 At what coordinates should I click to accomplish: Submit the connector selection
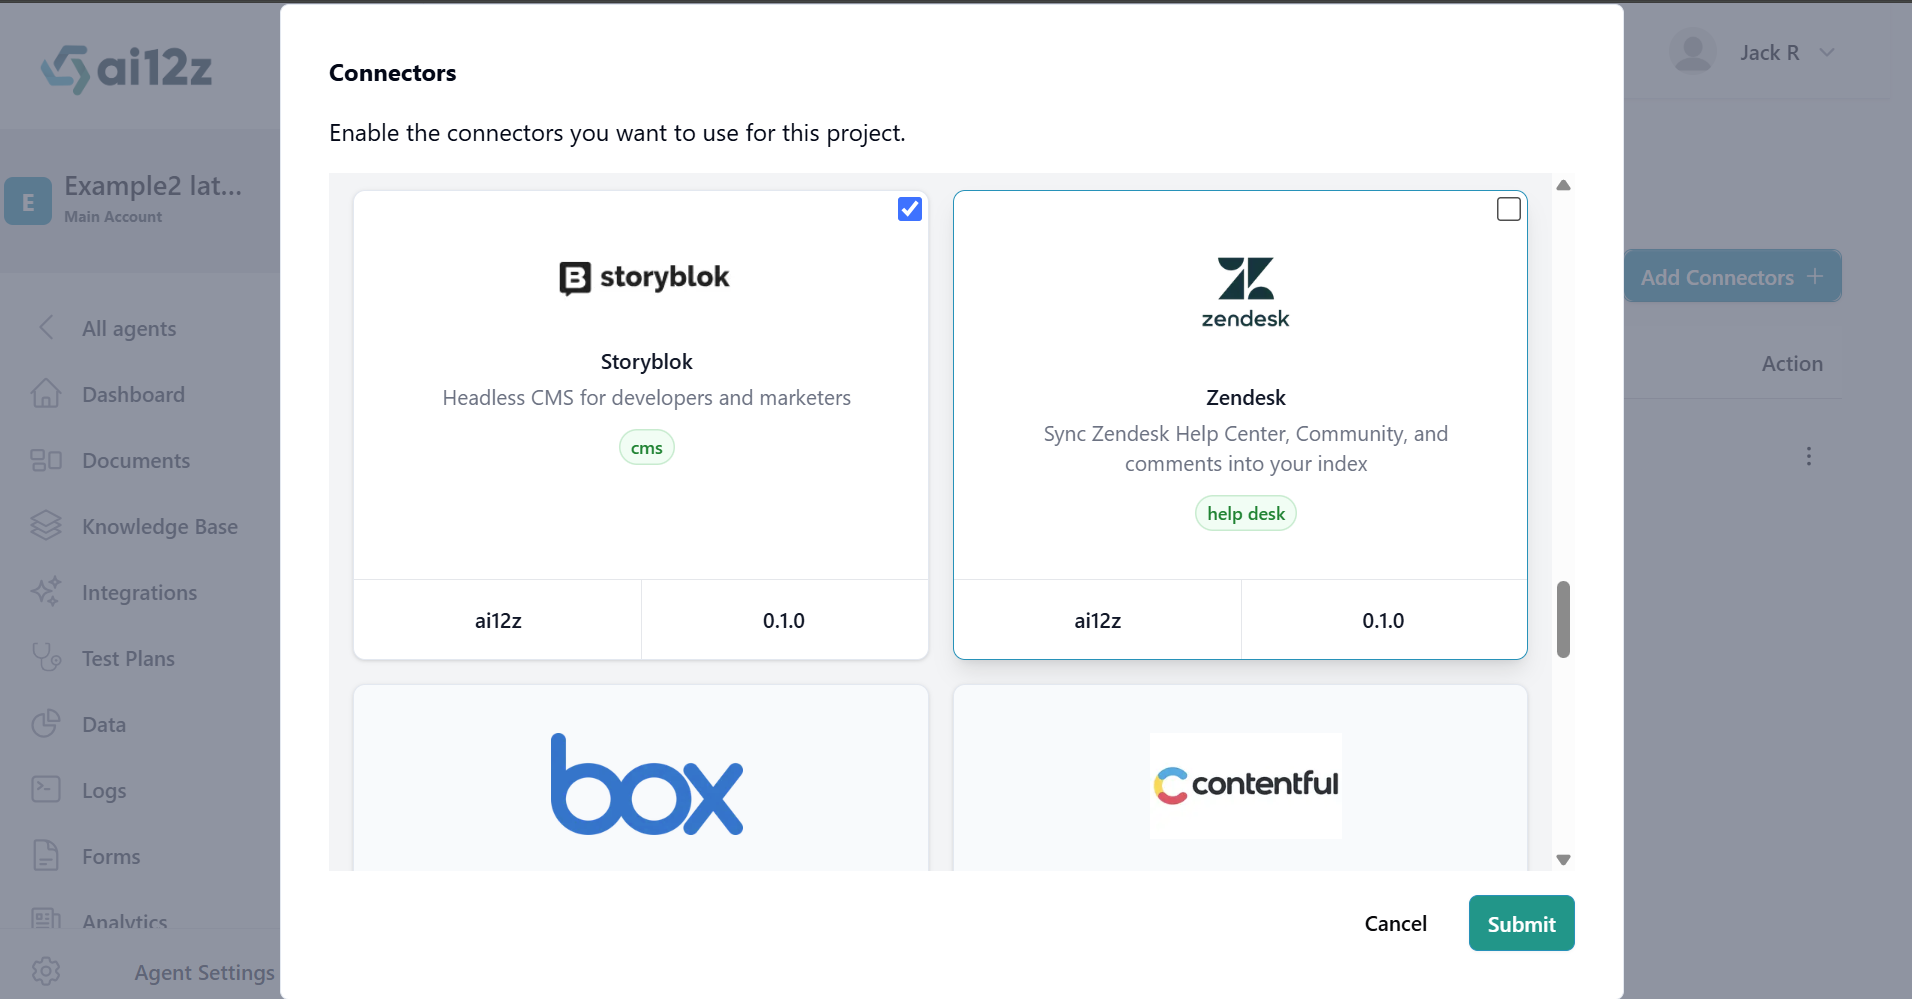click(x=1521, y=923)
